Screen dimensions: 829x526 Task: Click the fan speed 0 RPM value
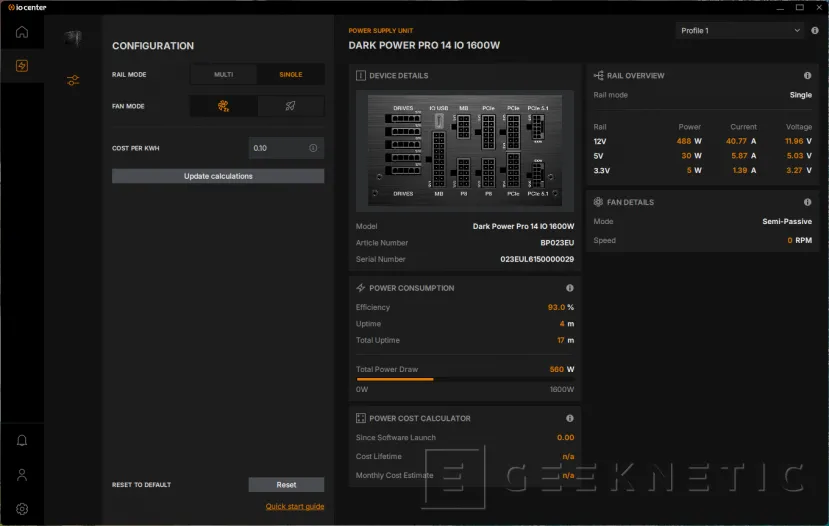point(799,240)
